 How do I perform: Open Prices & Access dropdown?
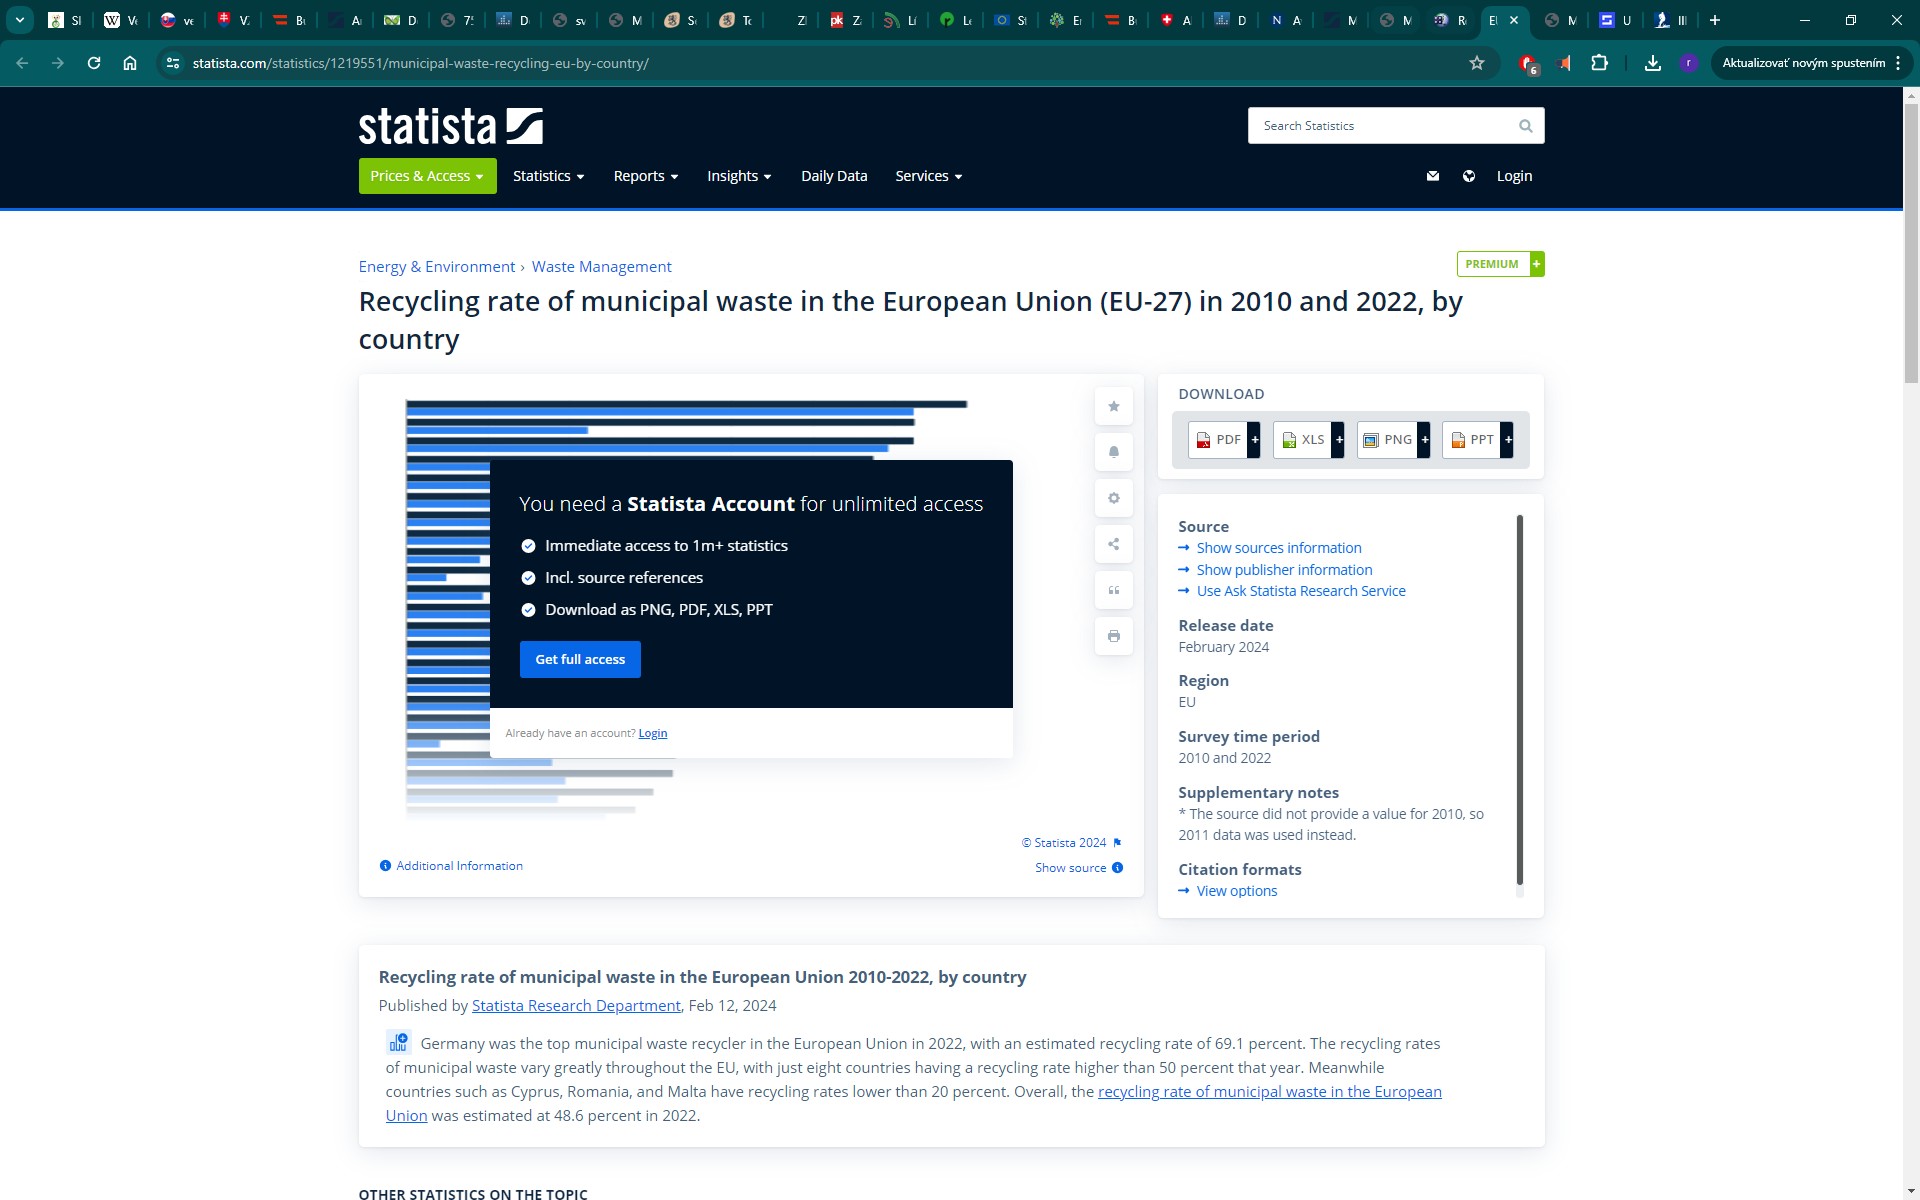(428, 176)
